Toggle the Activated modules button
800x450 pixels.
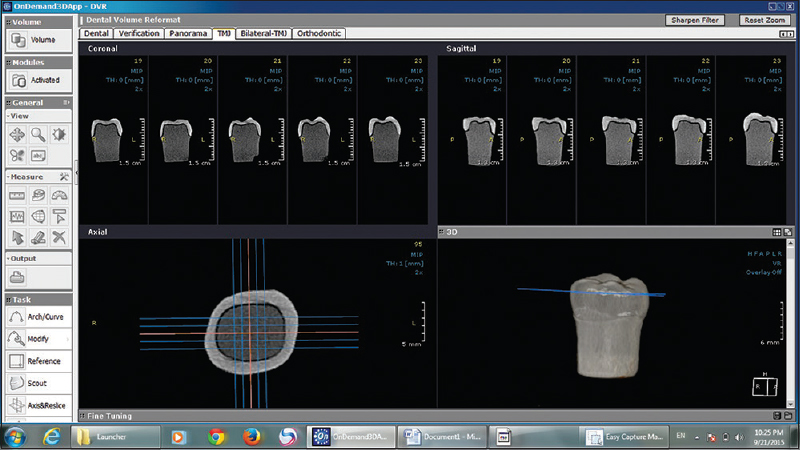point(36,80)
